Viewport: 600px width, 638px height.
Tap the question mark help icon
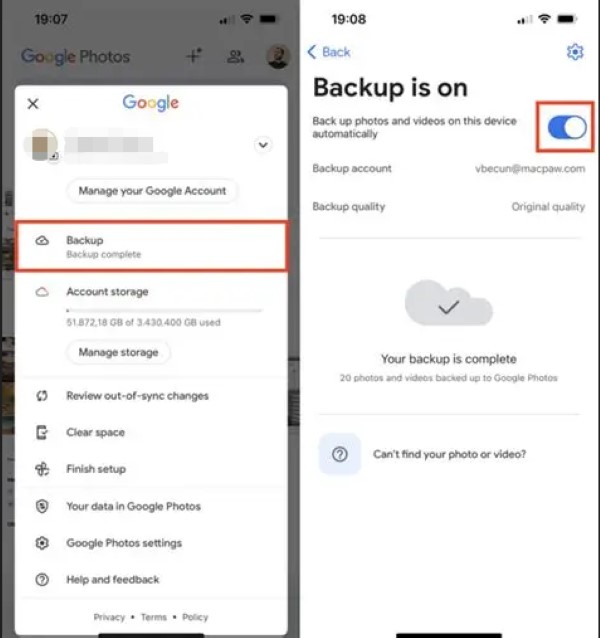point(340,454)
